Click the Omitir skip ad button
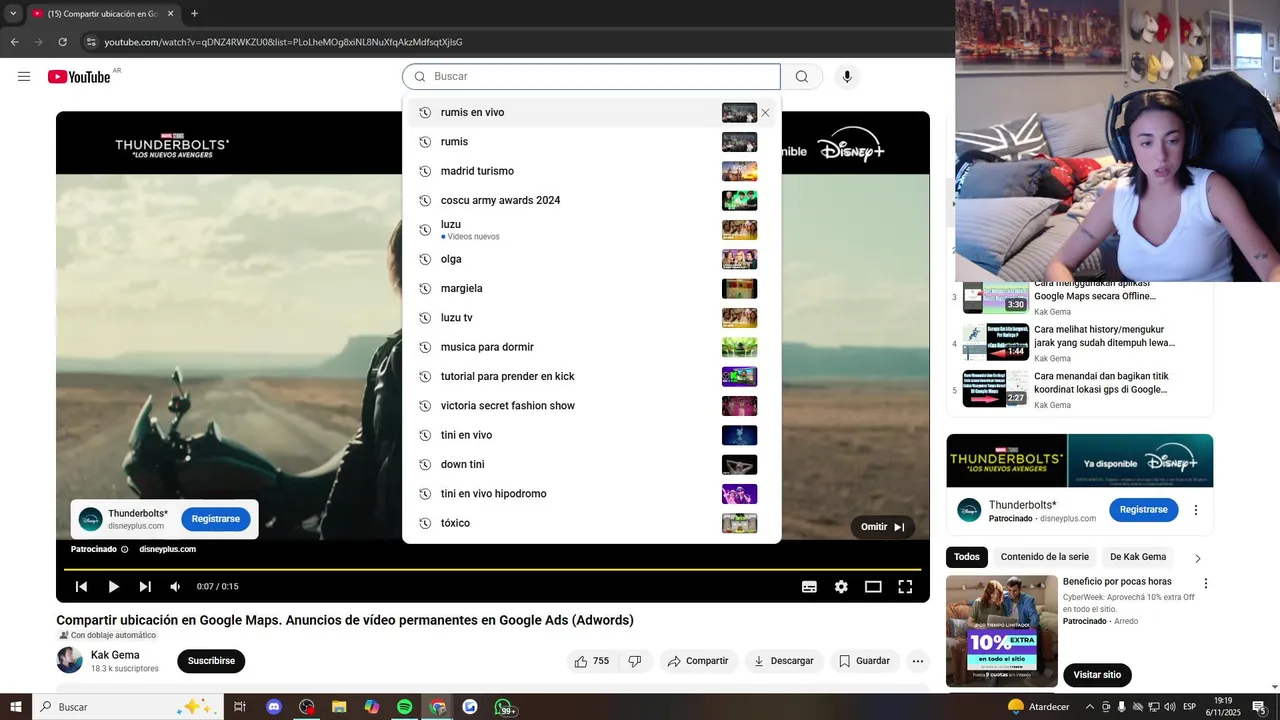 click(883, 527)
